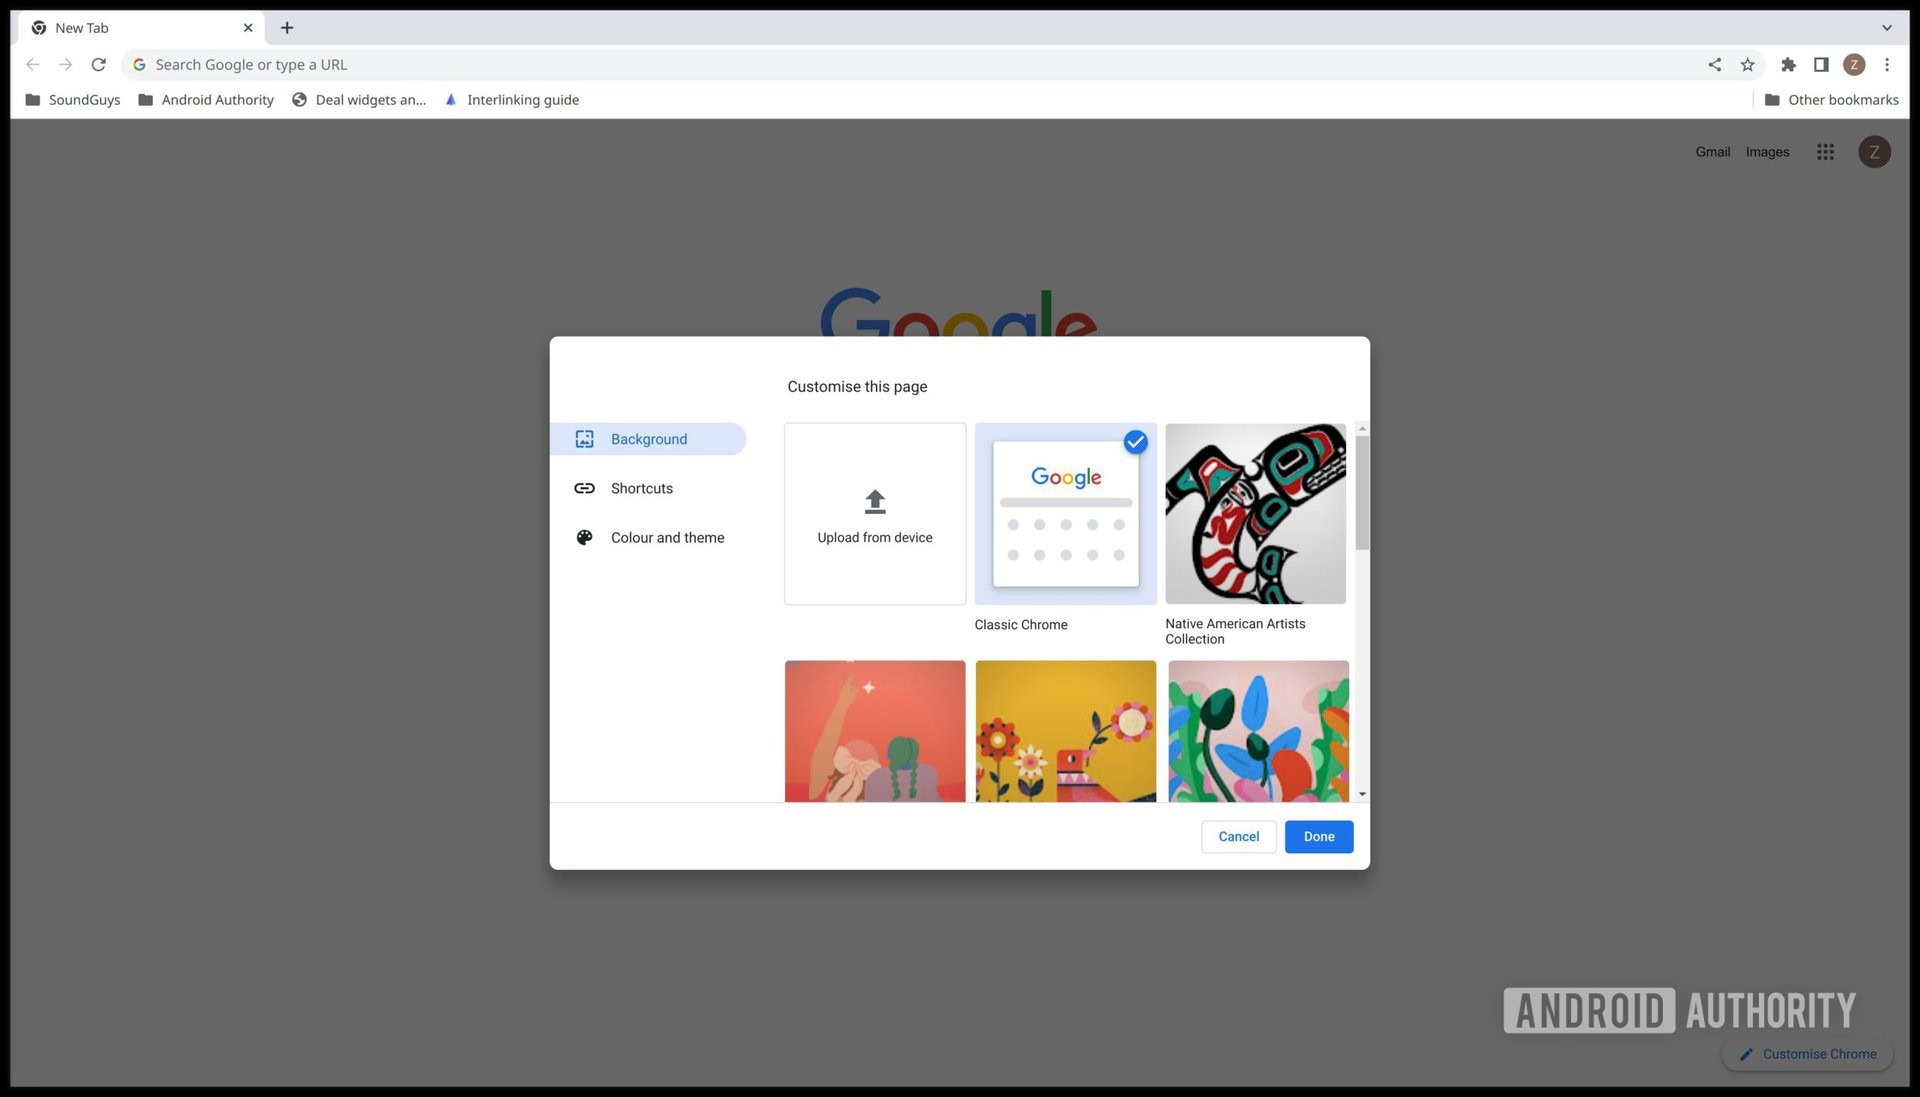1920x1097 pixels.
Task: Open the Extensions puzzle icon
Action: (1788, 65)
